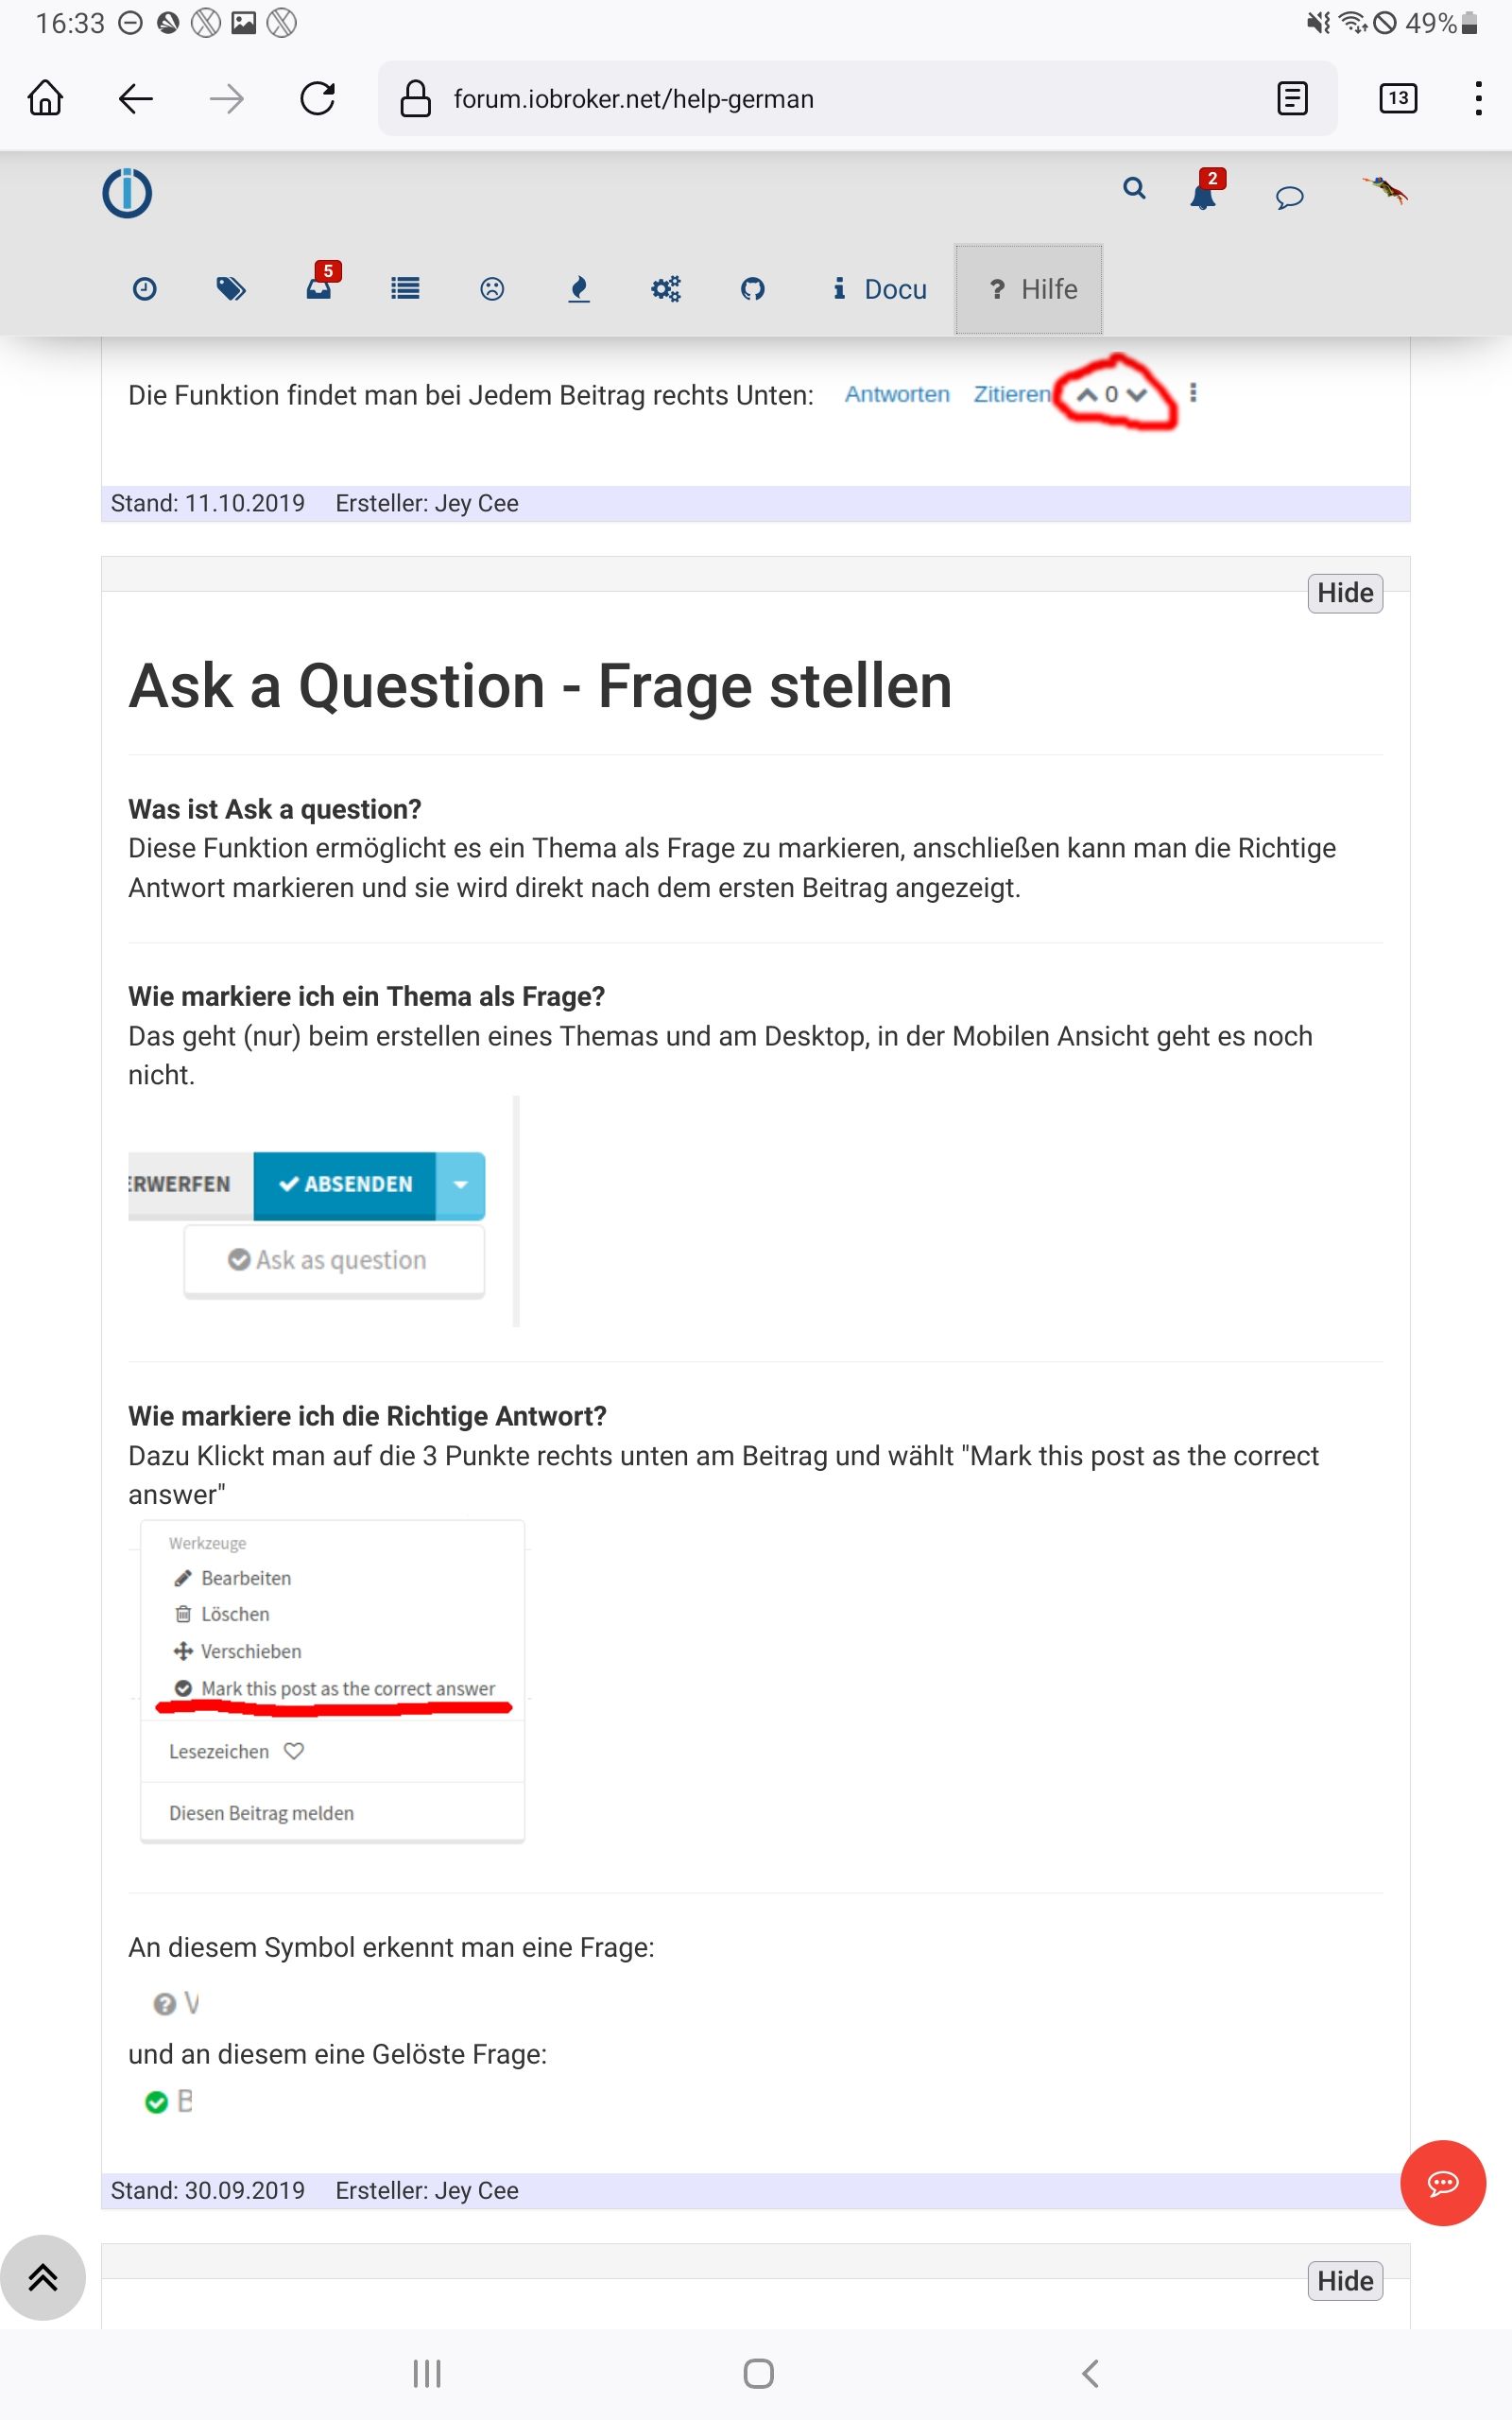
Task: Open the browser tab switcher showing 13
Action: (x=1397, y=99)
